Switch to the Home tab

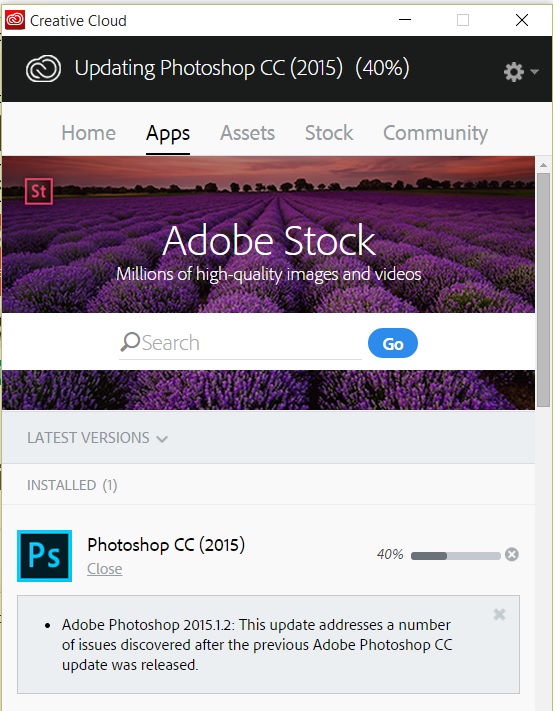pyautogui.click(x=88, y=133)
